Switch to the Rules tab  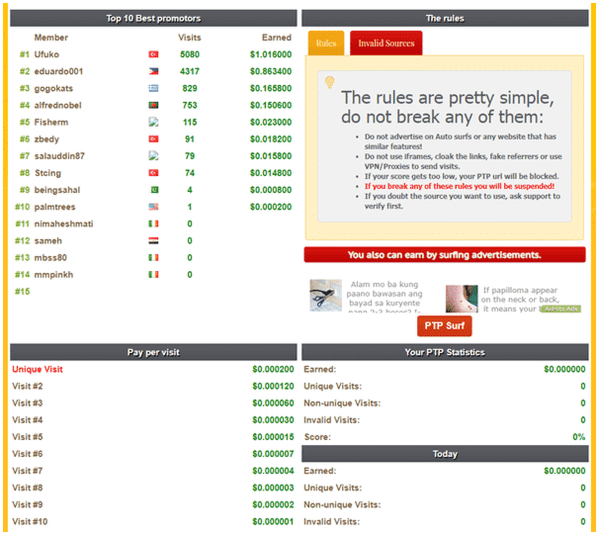(326, 43)
